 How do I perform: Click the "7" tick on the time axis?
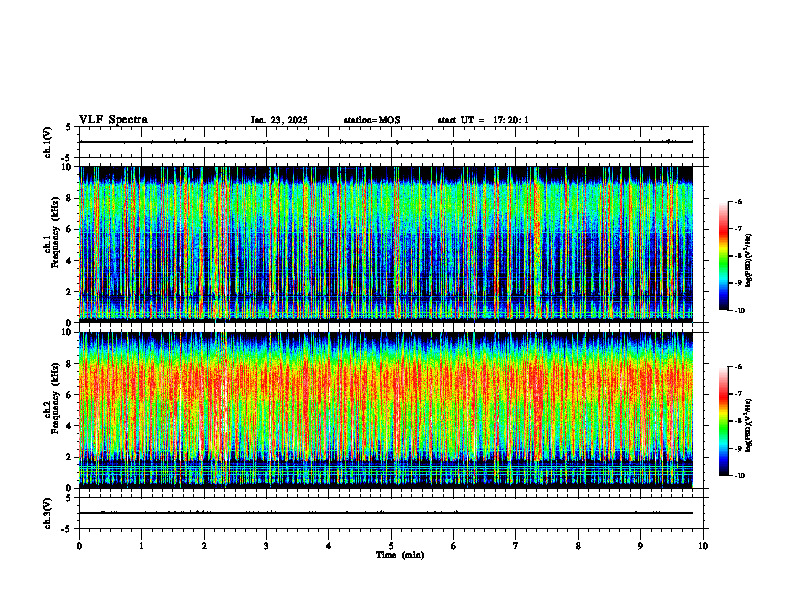(516, 546)
